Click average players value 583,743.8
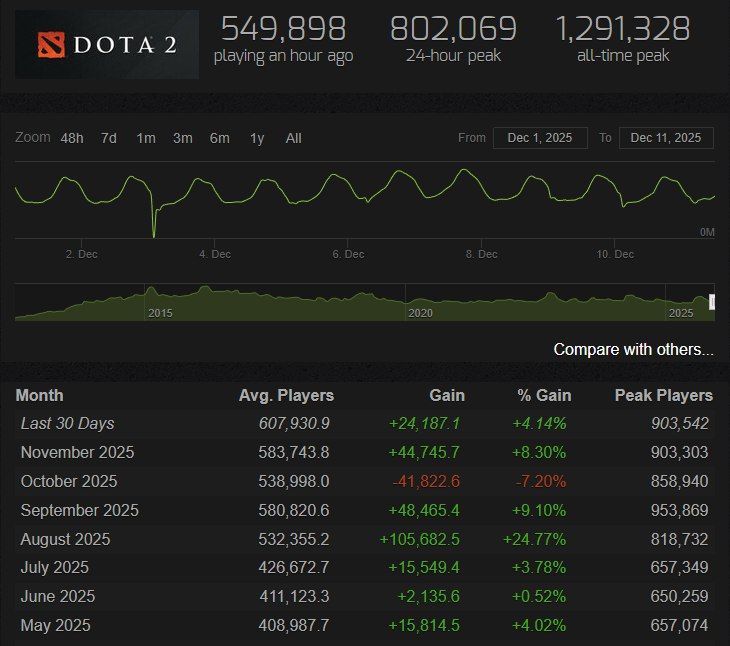Screen dimensions: 730x646 click(294, 452)
